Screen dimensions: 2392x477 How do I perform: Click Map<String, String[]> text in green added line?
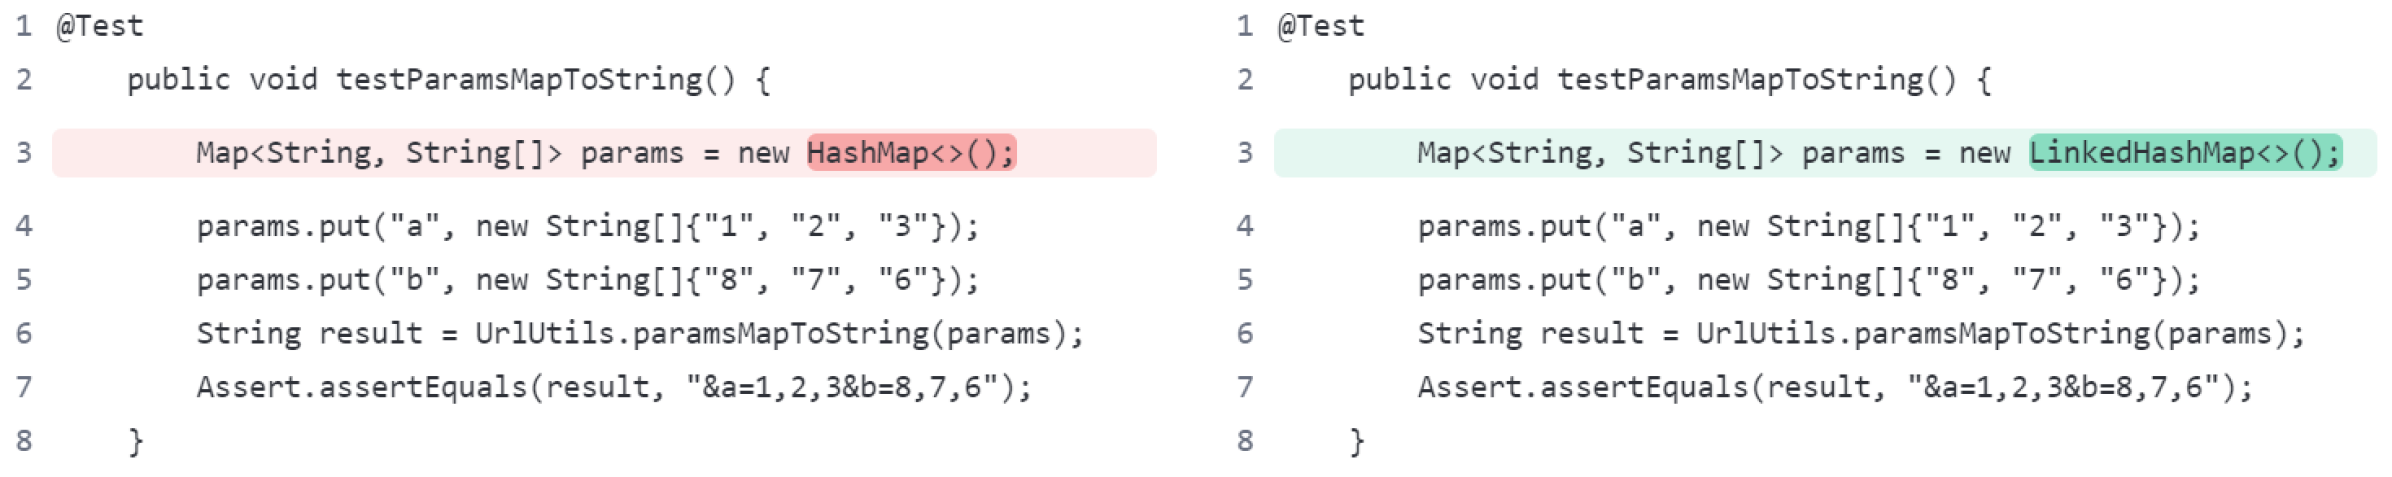coord(1600,153)
